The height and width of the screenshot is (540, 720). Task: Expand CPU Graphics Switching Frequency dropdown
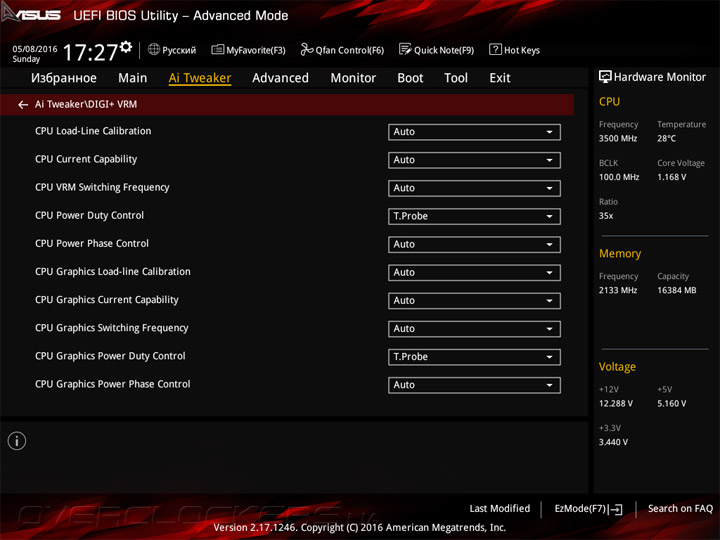tap(474, 329)
